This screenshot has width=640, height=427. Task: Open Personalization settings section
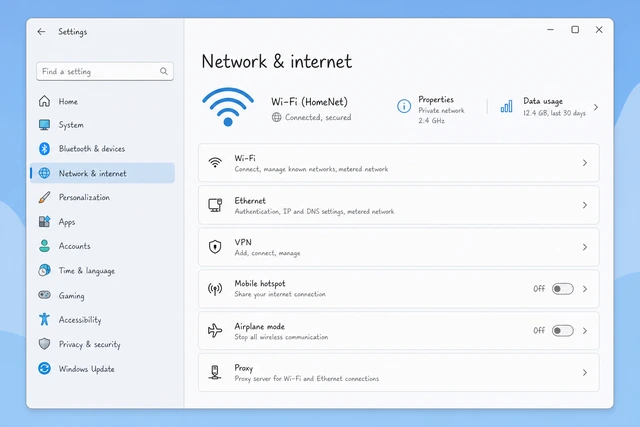102,197
